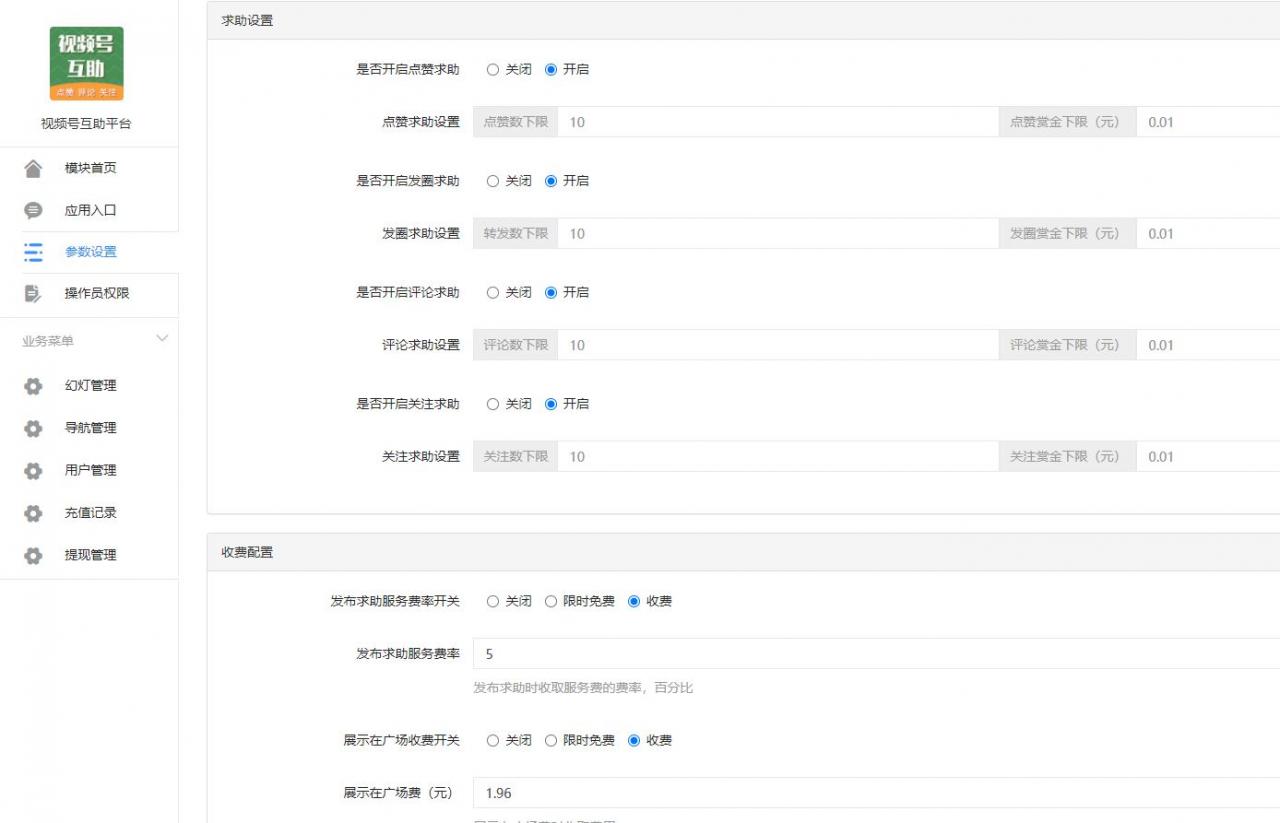
Task: Open the 模块首页 menu item
Action: click(x=91, y=167)
